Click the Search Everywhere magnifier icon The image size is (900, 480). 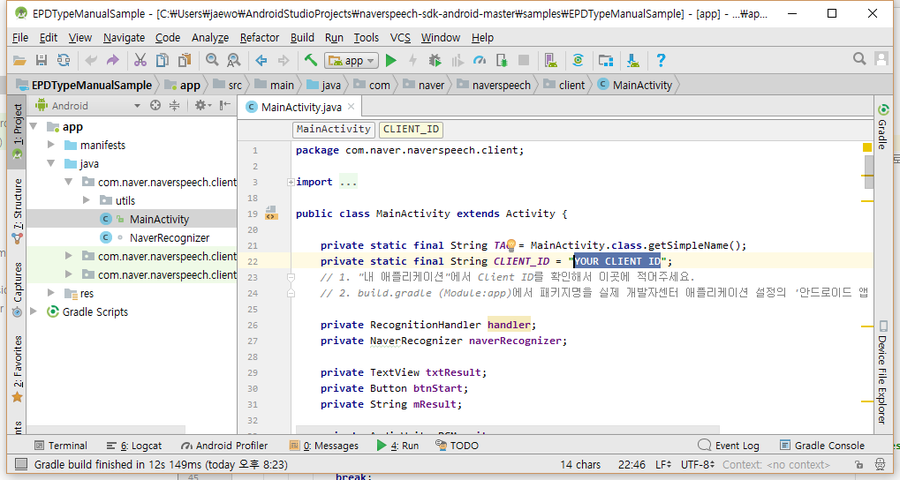[859, 59]
